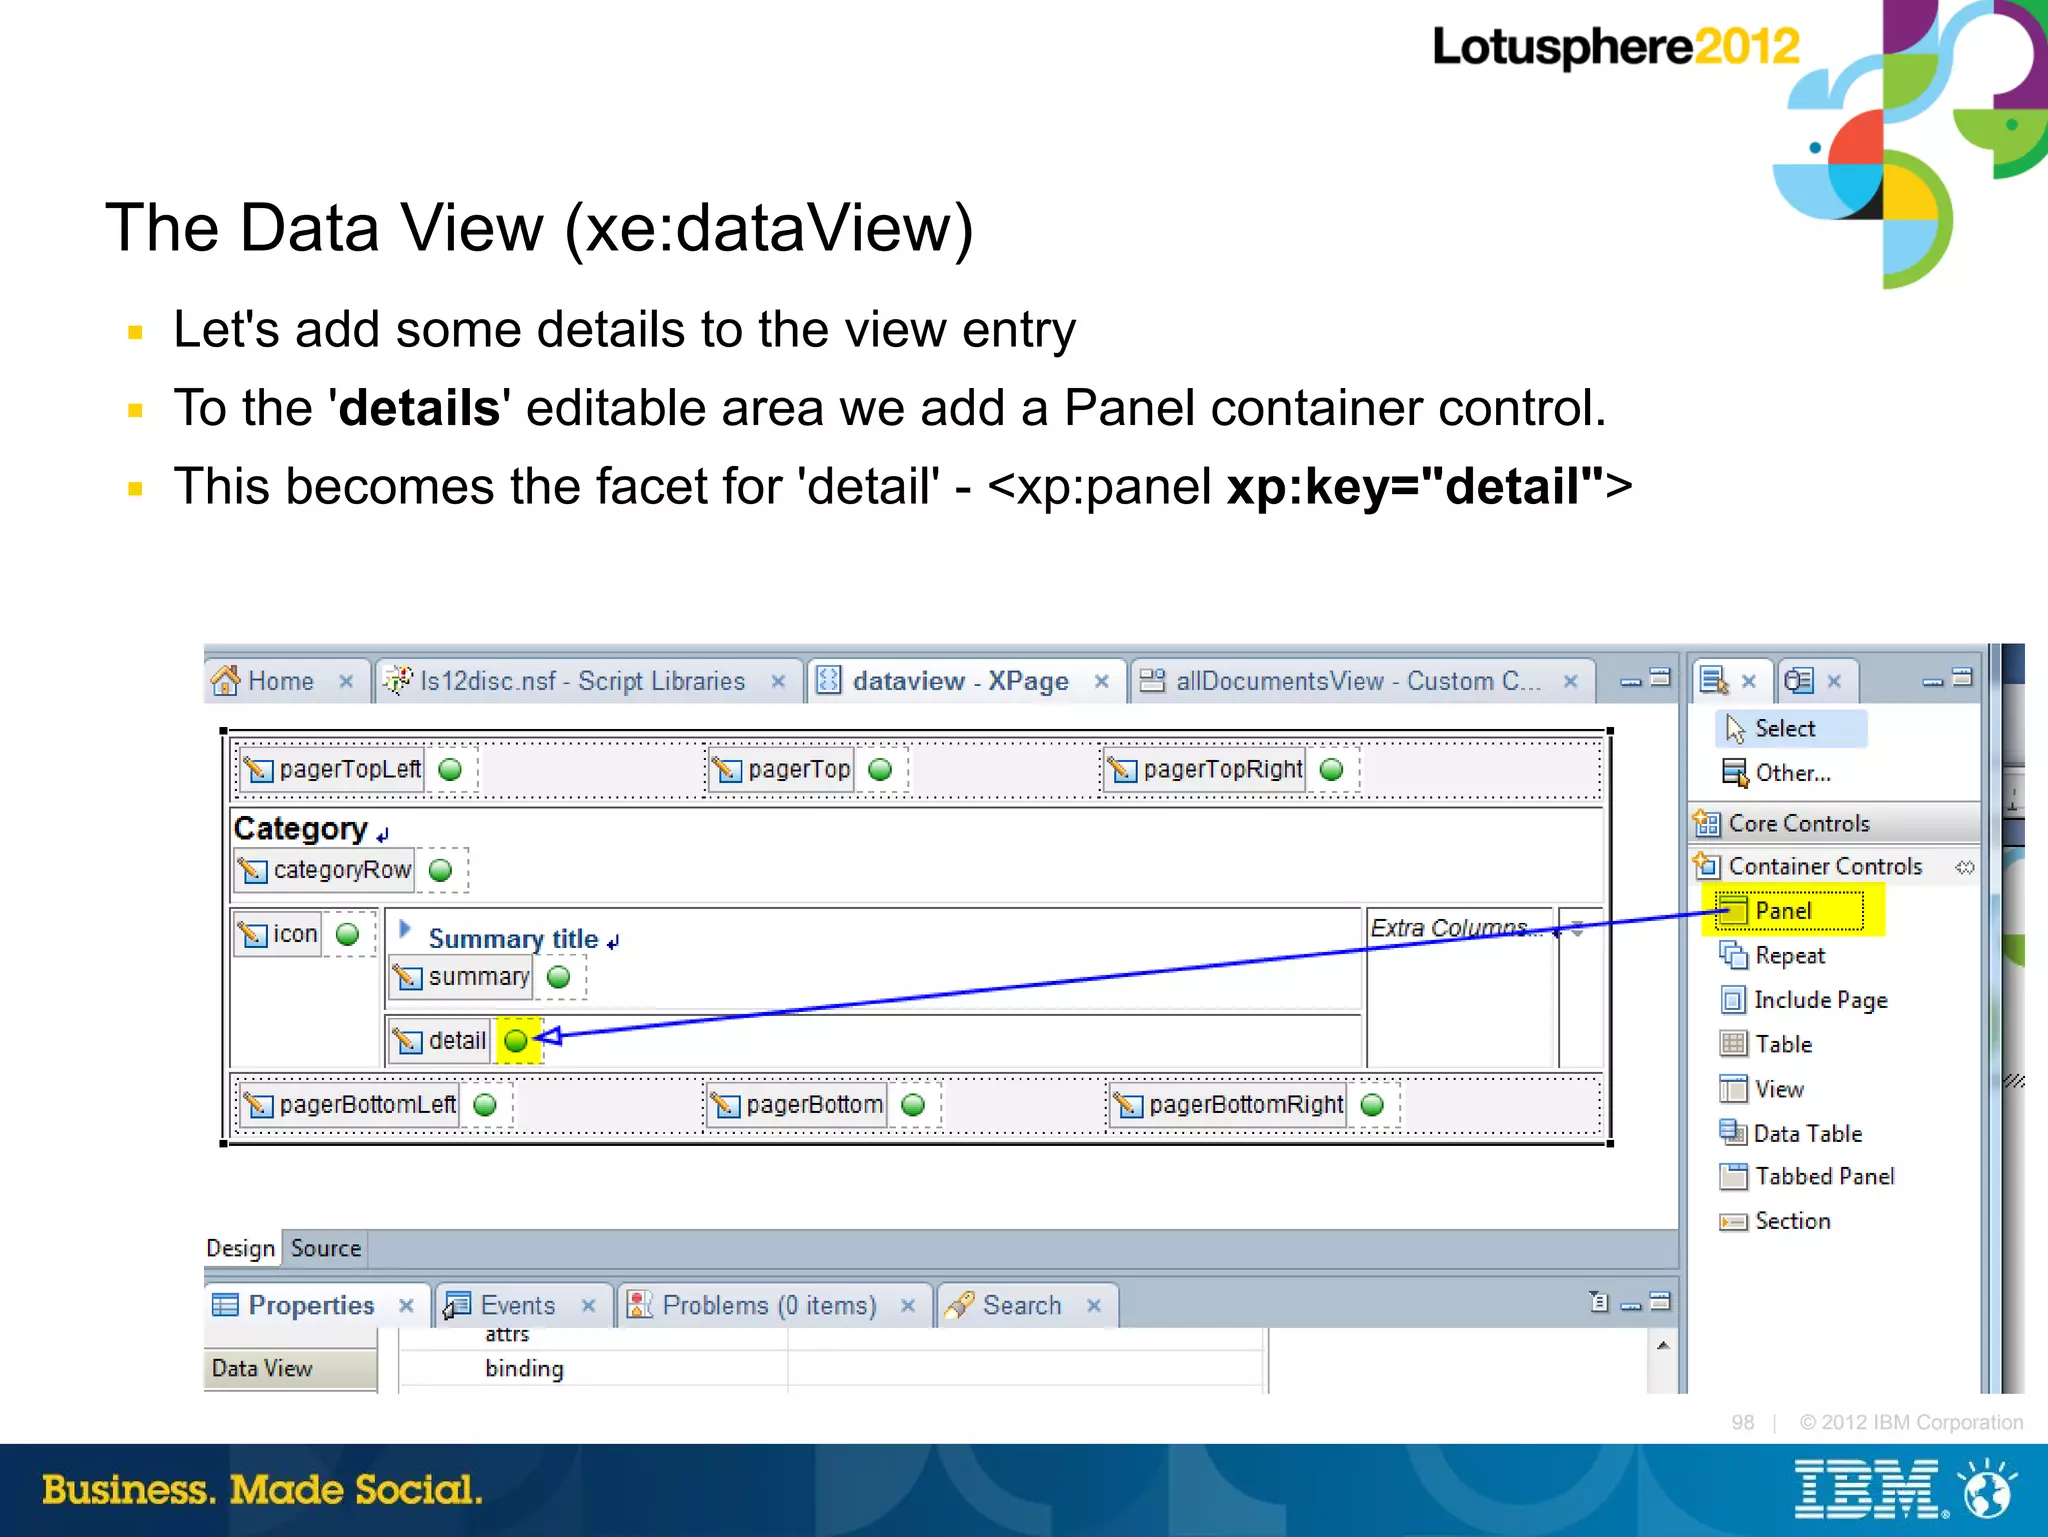Click green circle beside pagerTopRight
This screenshot has width=2048, height=1537.
click(x=1331, y=769)
